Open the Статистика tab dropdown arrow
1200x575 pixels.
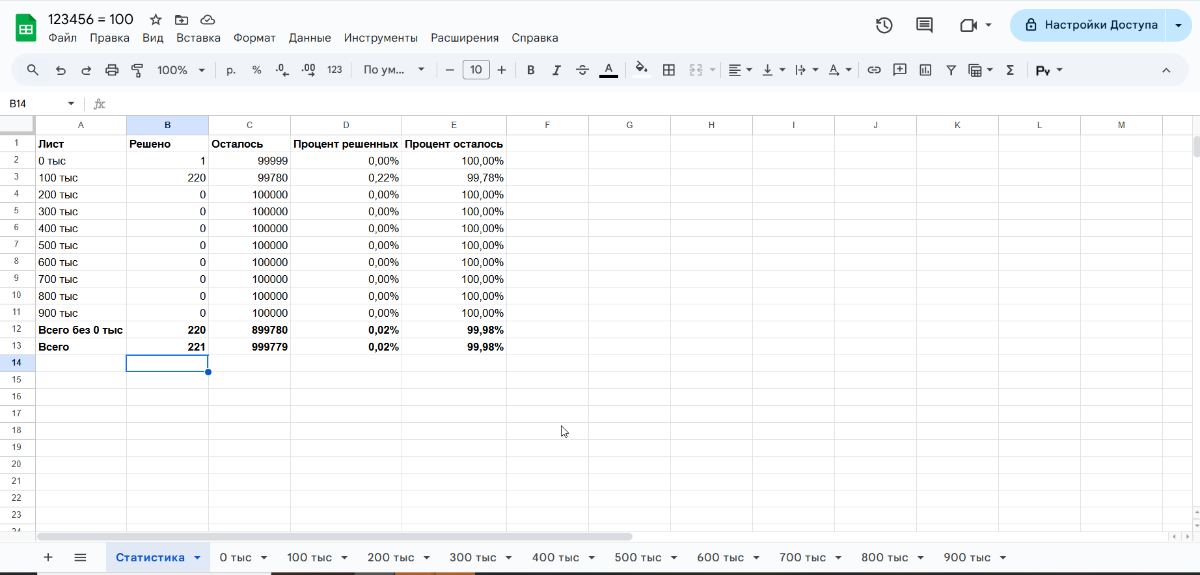click(x=197, y=558)
